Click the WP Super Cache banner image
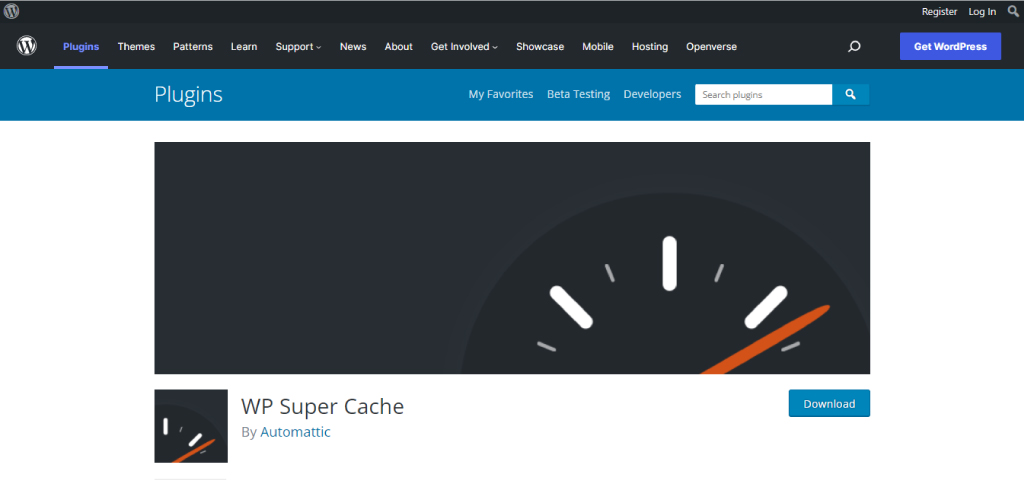The height and width of the screenshot is (480, 1024). pyautogui.click(x=512, y=258)
